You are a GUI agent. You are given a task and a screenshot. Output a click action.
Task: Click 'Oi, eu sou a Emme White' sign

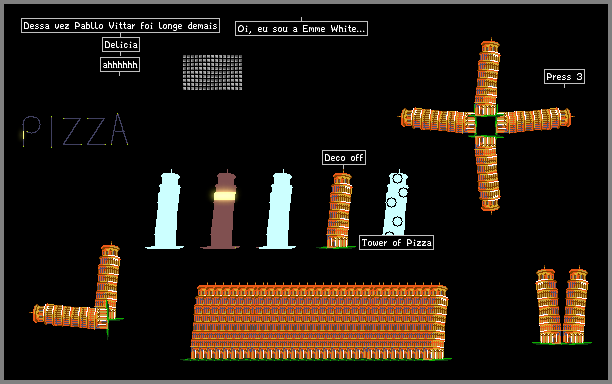pyautogui.click(x=301, y=28)
